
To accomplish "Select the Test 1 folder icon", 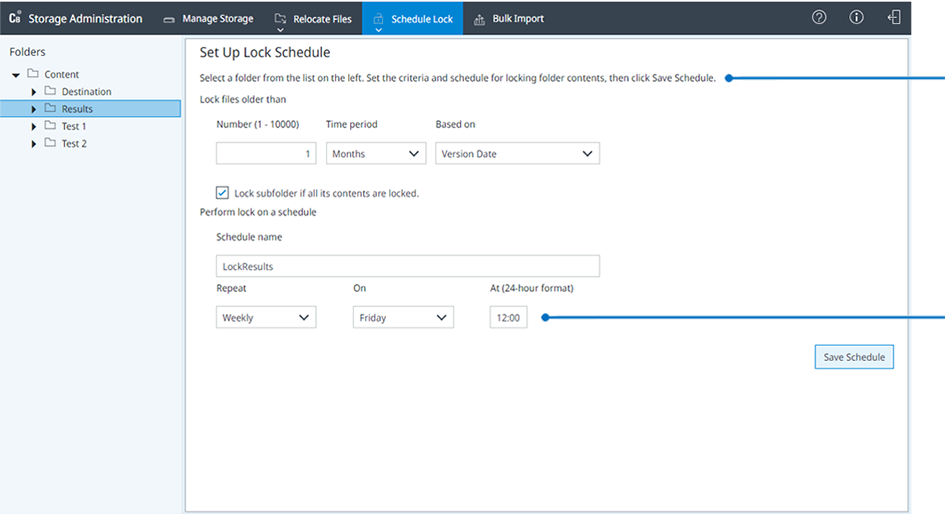I will coord(50,126).
